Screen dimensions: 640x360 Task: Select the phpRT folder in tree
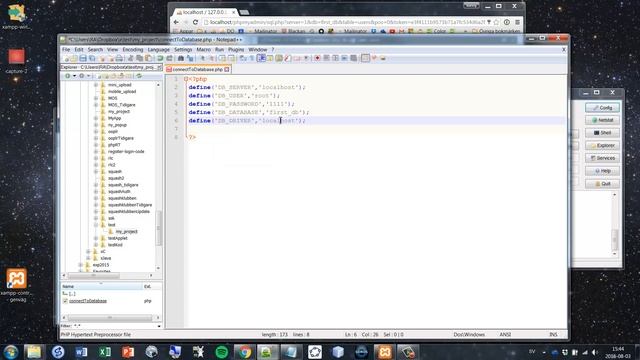point(114,145)
